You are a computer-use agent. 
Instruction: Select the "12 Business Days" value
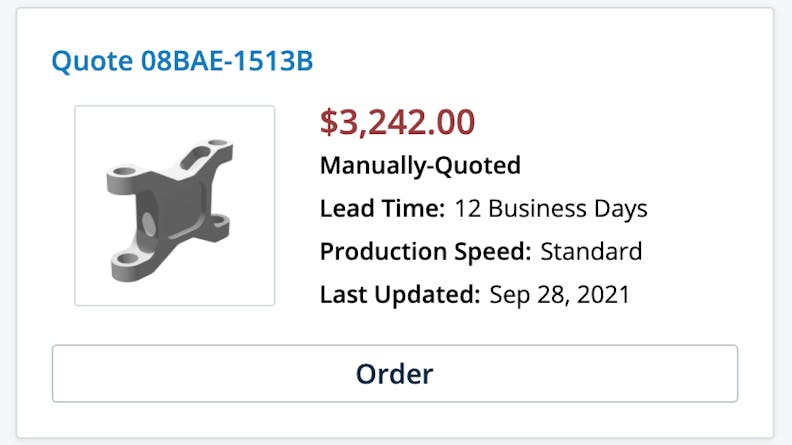tap(551, 210)
